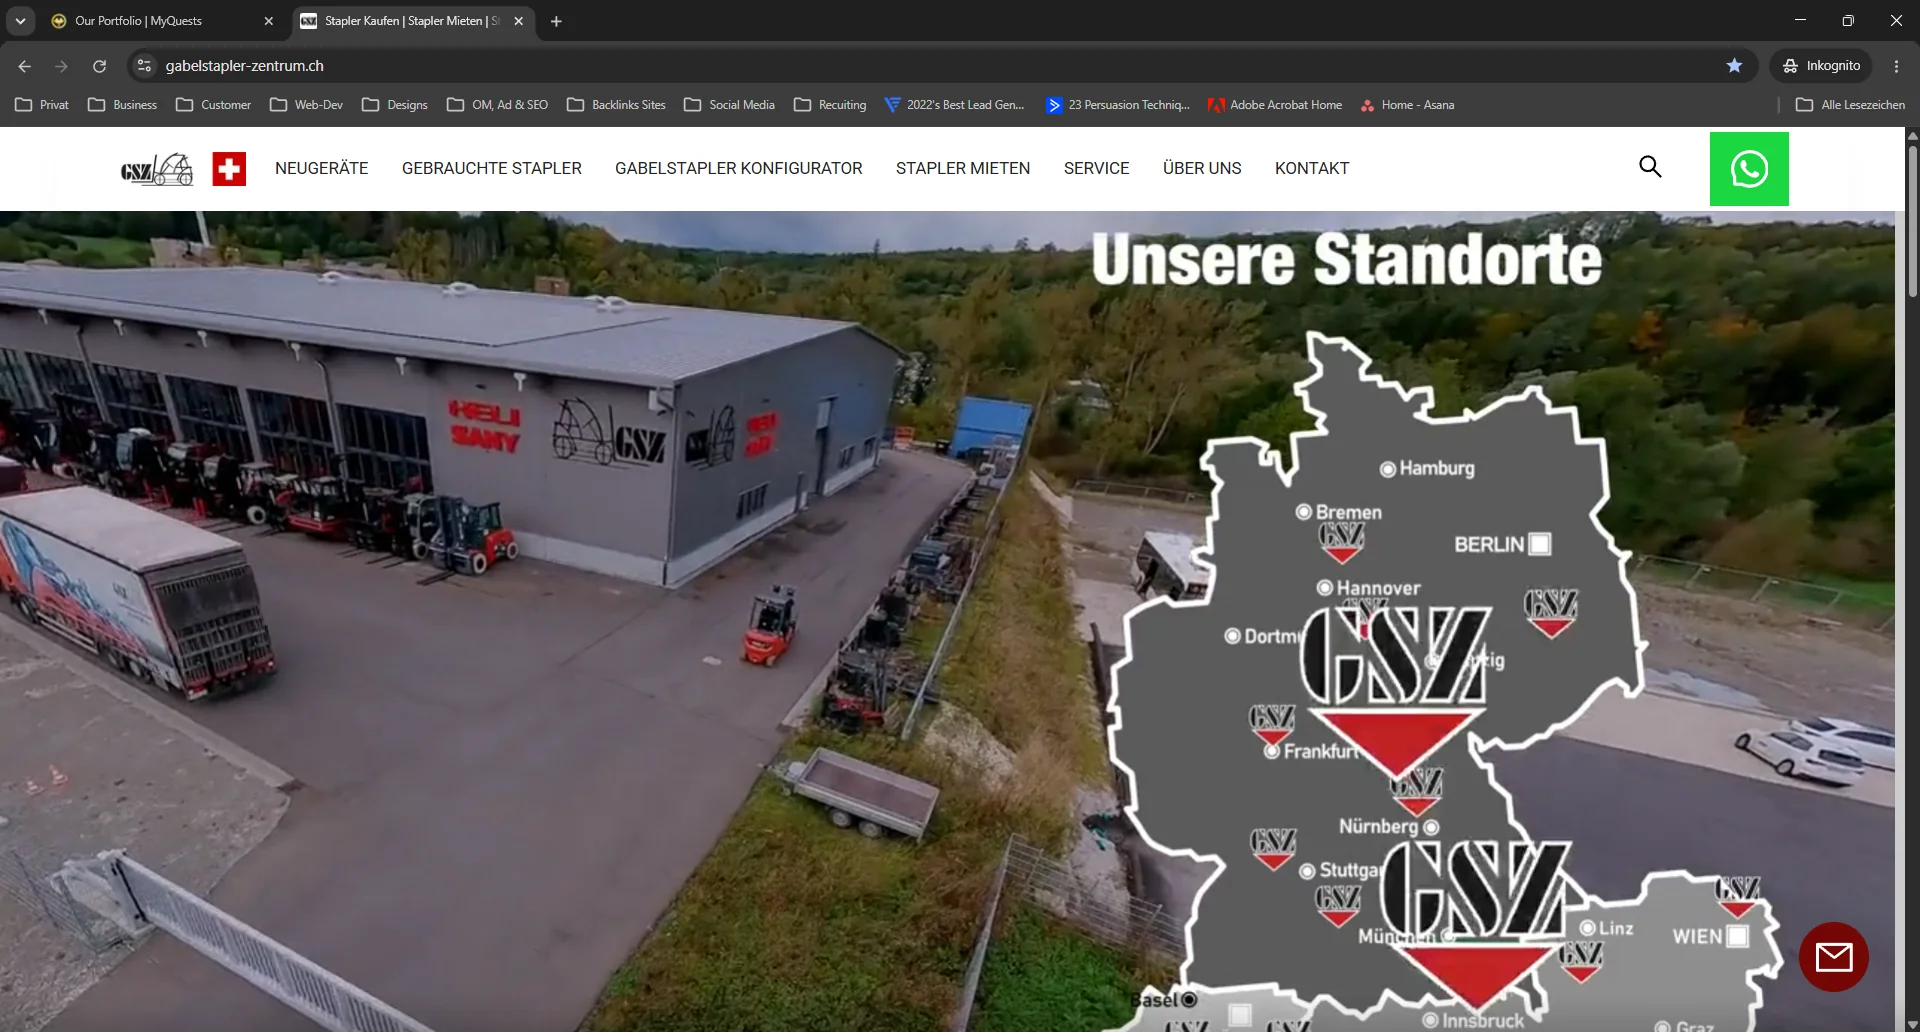
Task: Reload the page
Action: [x=99, y=66]
